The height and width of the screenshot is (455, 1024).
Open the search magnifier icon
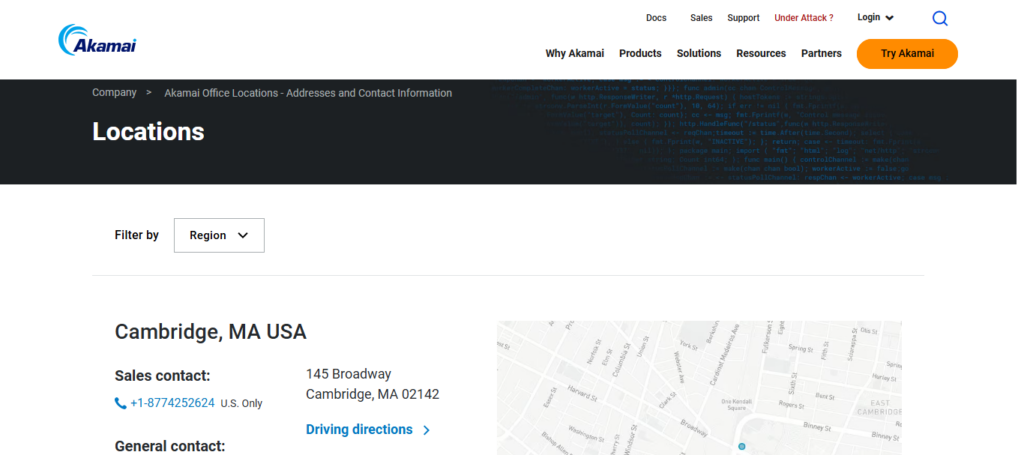click(940, 18)
